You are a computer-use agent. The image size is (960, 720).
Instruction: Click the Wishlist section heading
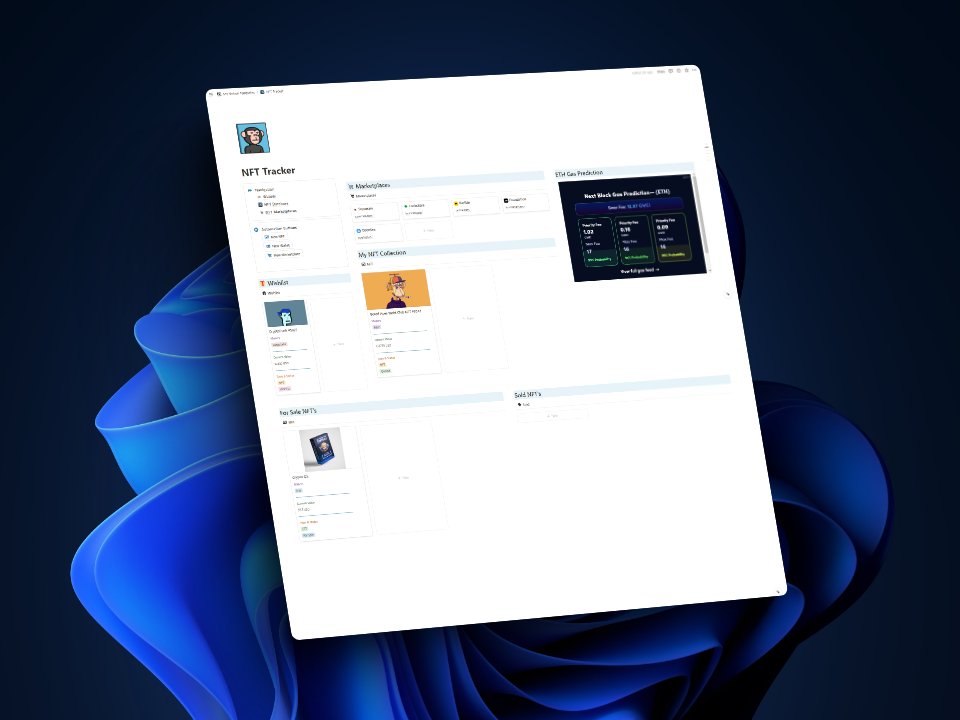pyautogui.click(x=277, y=283)
